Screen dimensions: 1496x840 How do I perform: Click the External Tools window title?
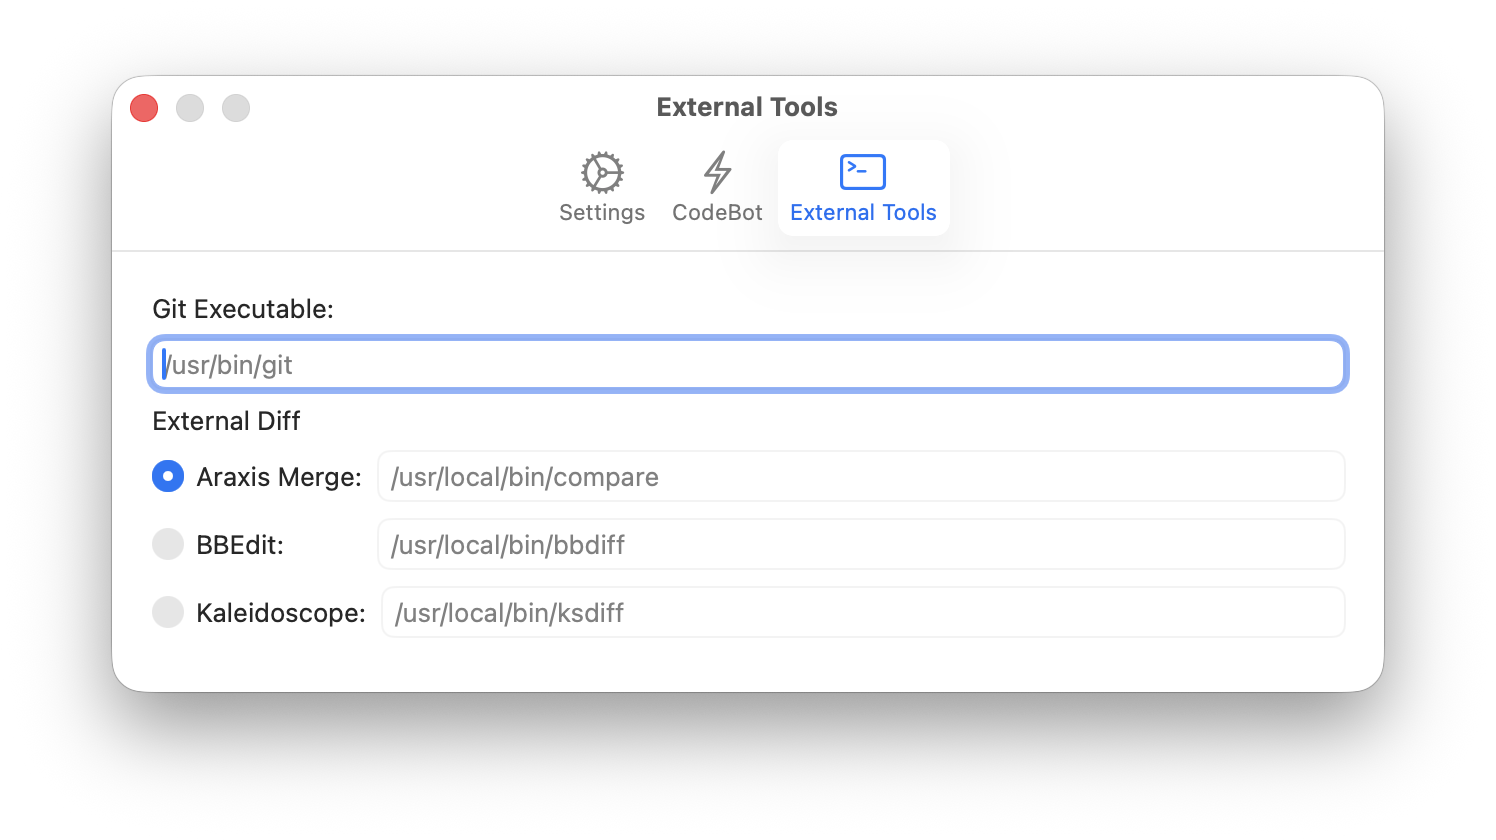(x=747, y=107)
